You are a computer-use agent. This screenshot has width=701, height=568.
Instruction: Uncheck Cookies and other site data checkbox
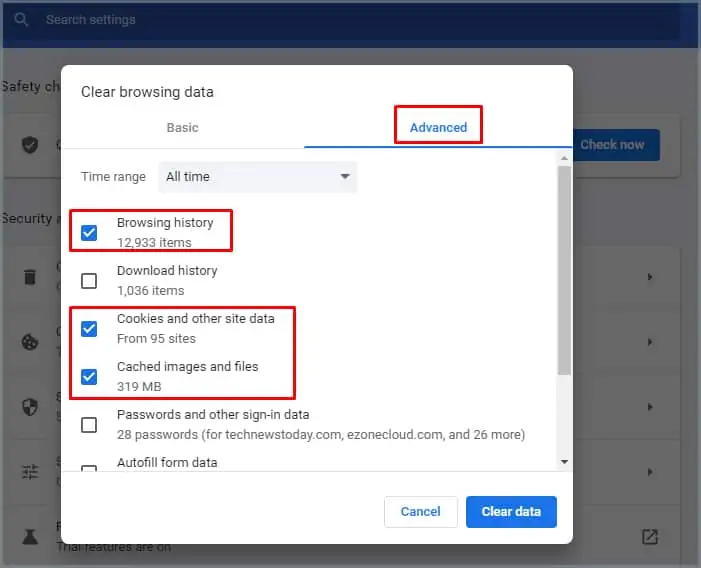tap(89, 328)
